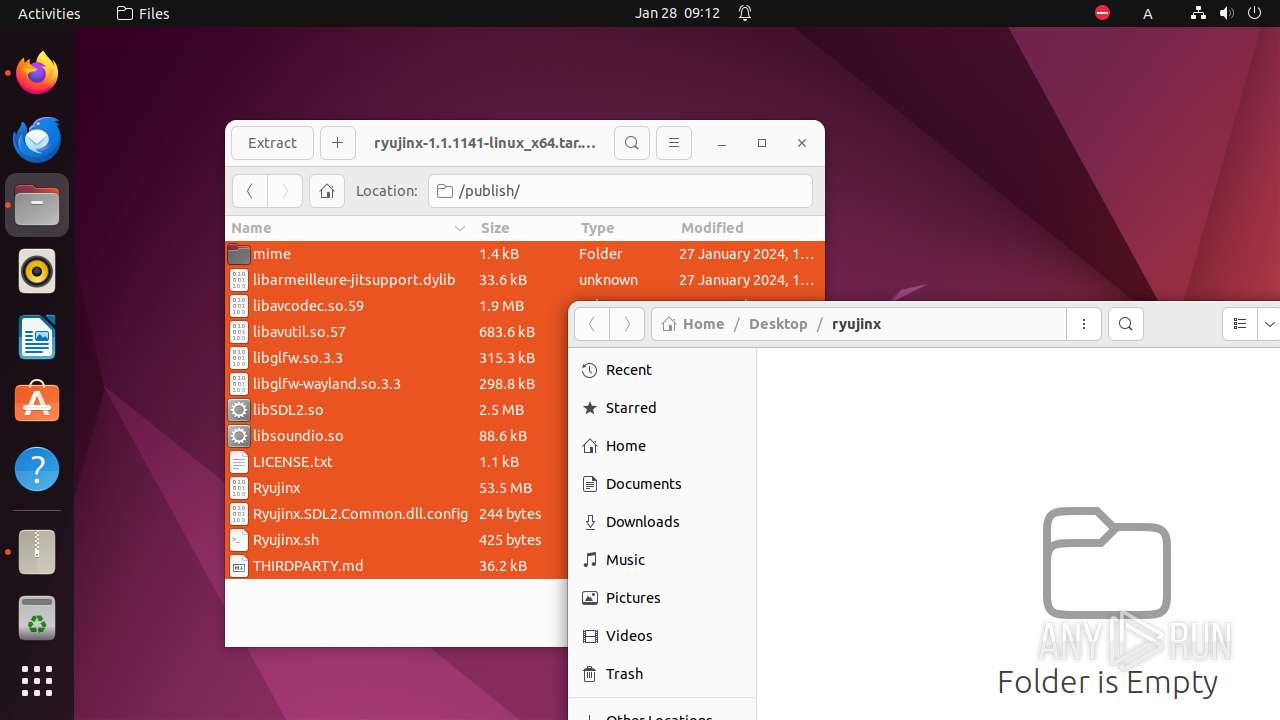Click the Name column sort arrow
Image resolution: width=1280 pixels, height=720 pixels.
coord(460,228)
